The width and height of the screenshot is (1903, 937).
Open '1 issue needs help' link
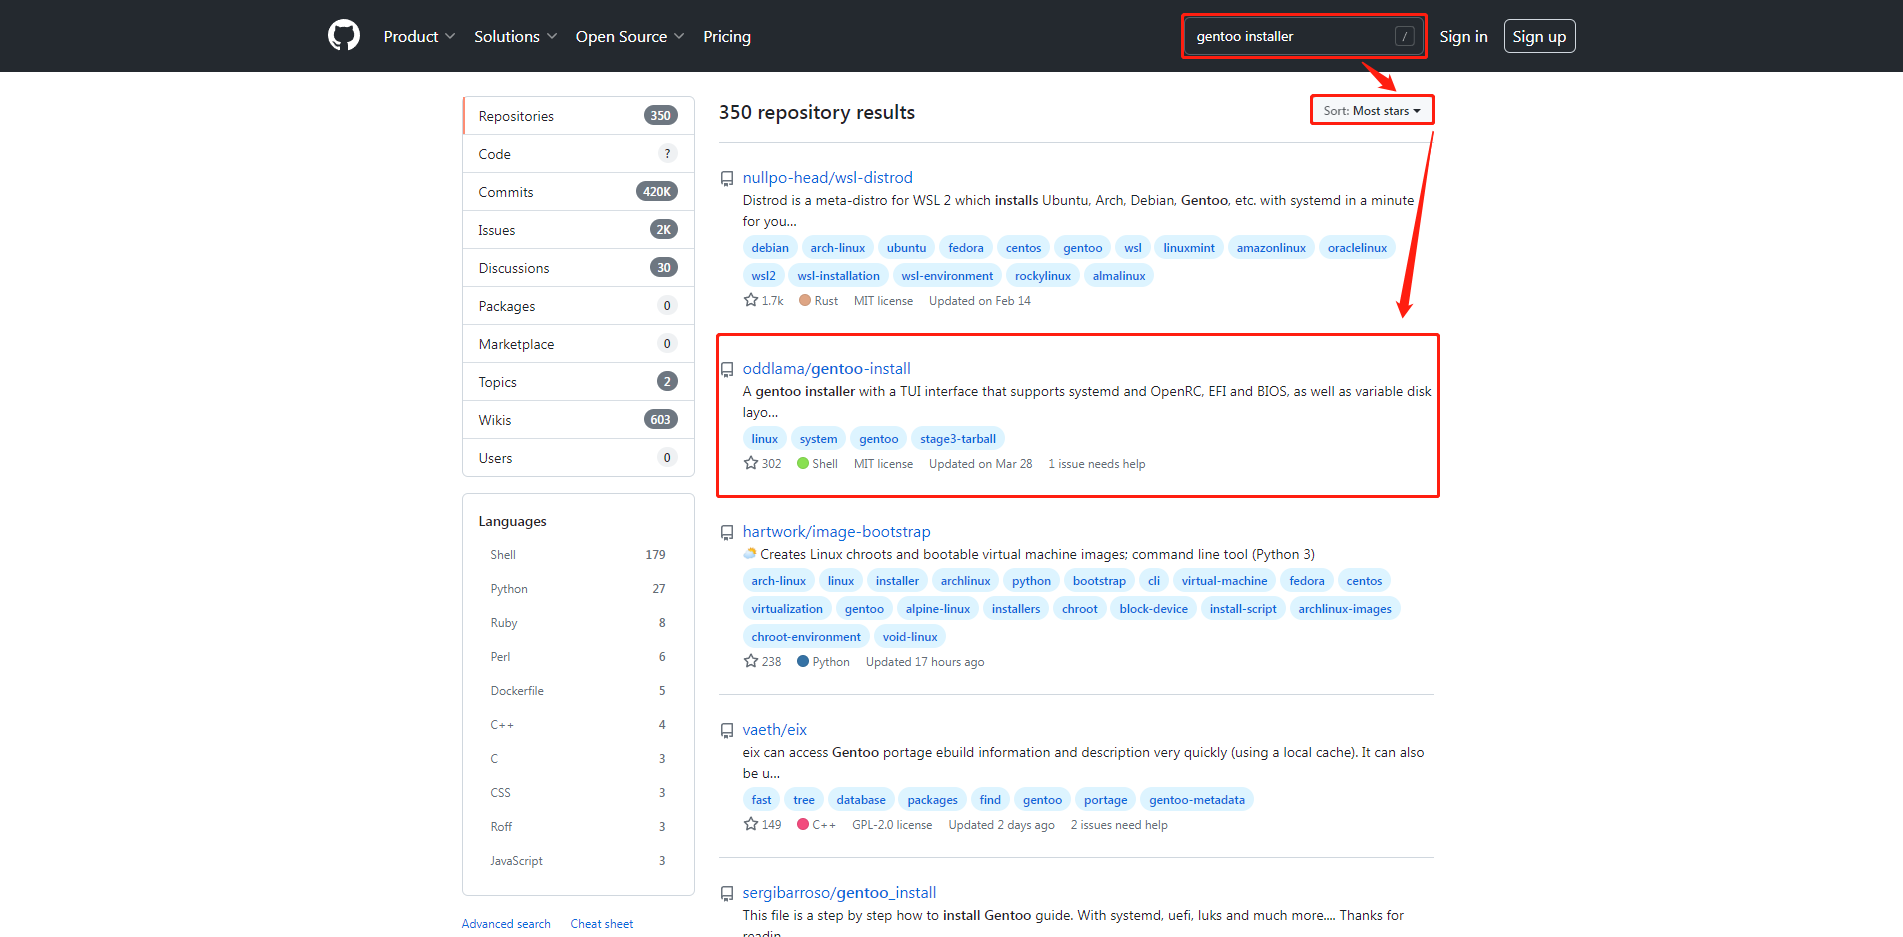1097,464
